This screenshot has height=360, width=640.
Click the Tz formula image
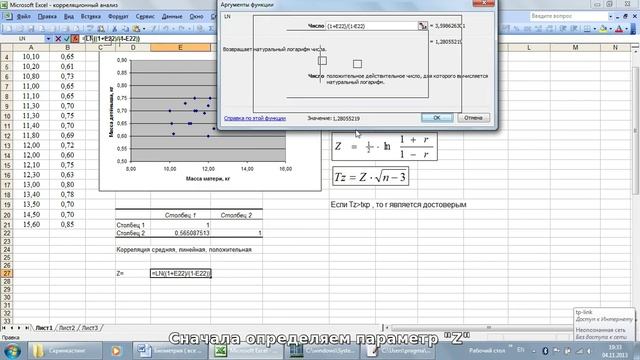[x=370, y=177]
